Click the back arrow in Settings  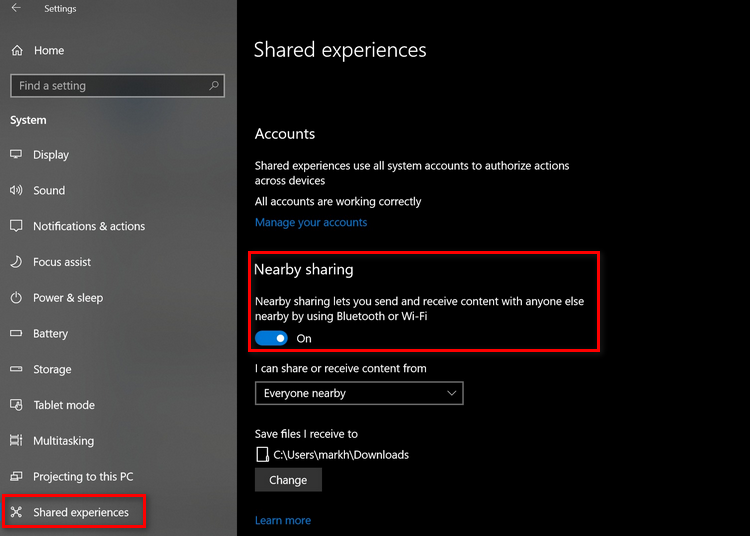tap(16, 8)
